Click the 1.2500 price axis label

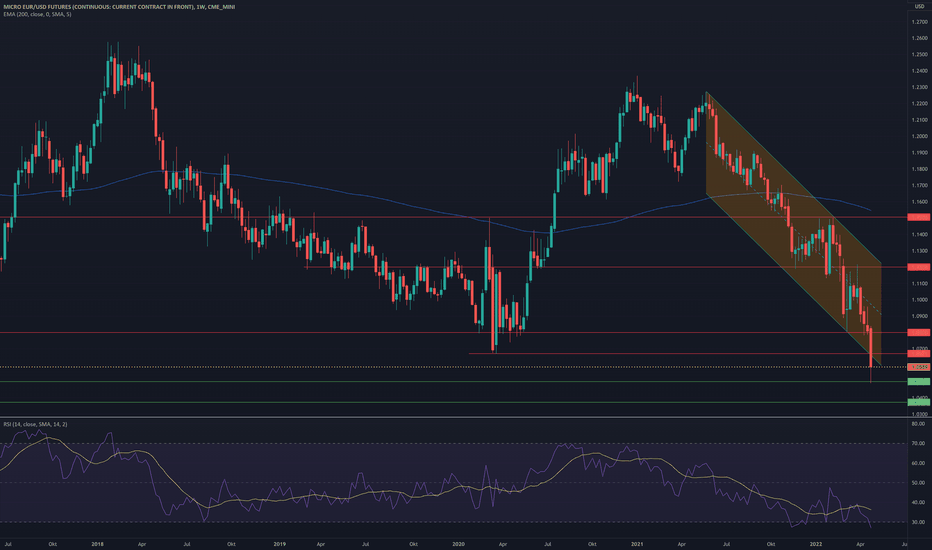tap(919, 55)
